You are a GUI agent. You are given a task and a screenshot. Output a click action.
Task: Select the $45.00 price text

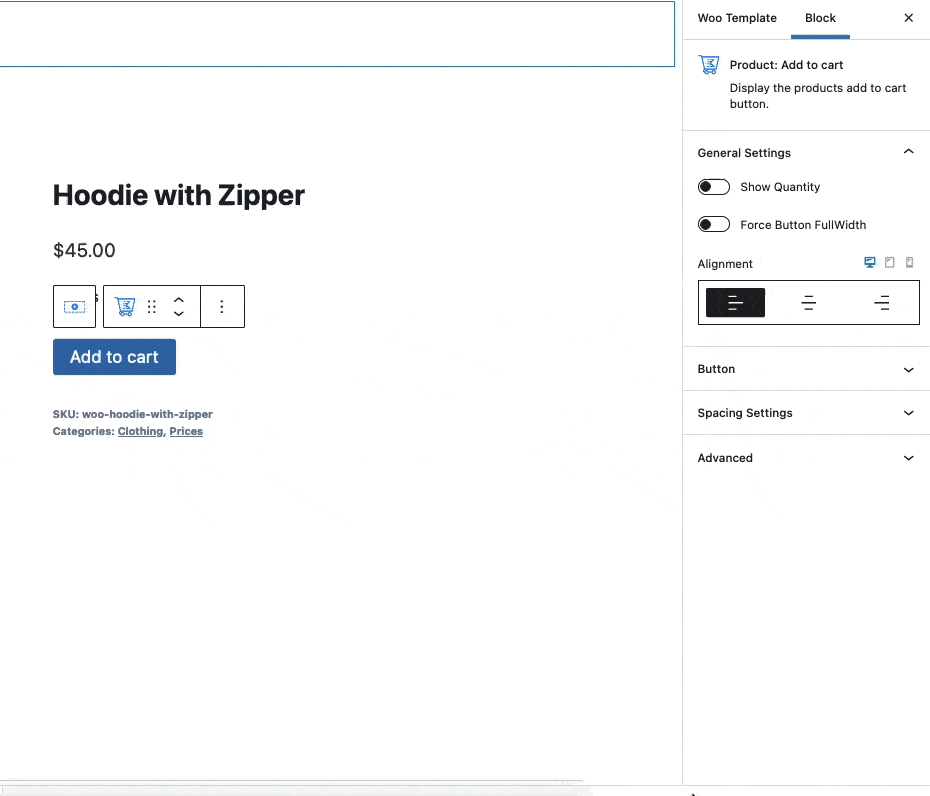tap(84, 250)
